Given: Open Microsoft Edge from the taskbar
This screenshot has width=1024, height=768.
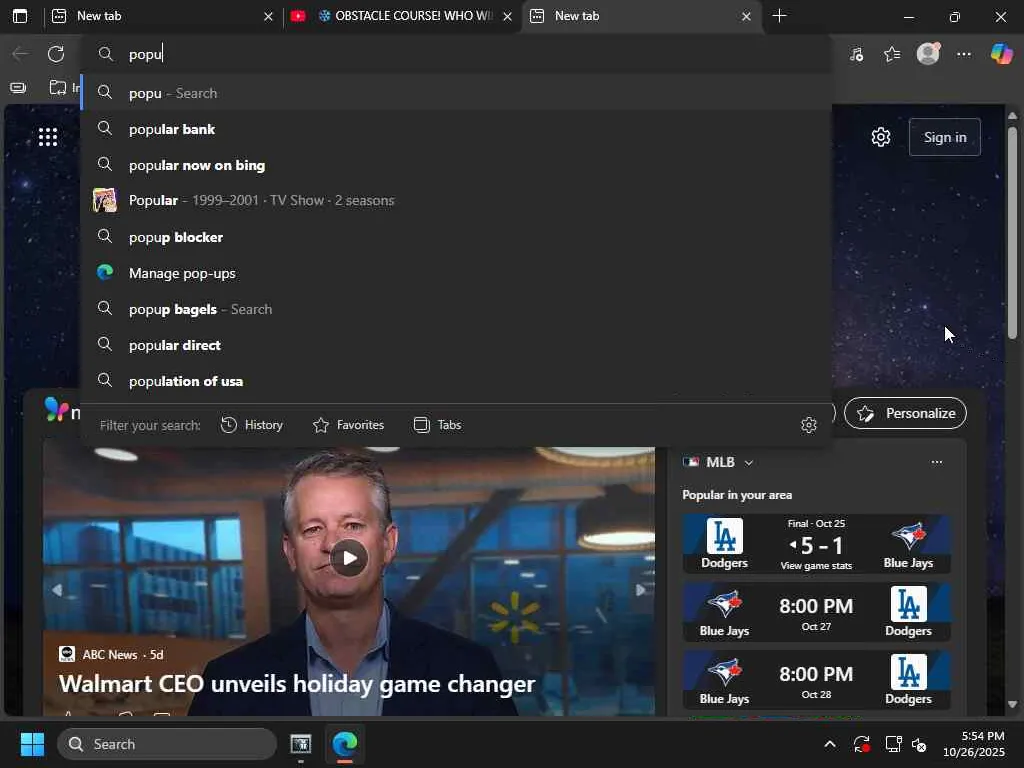Looking at the screenshot, I should pyautogui.click(x=345, y=744).
